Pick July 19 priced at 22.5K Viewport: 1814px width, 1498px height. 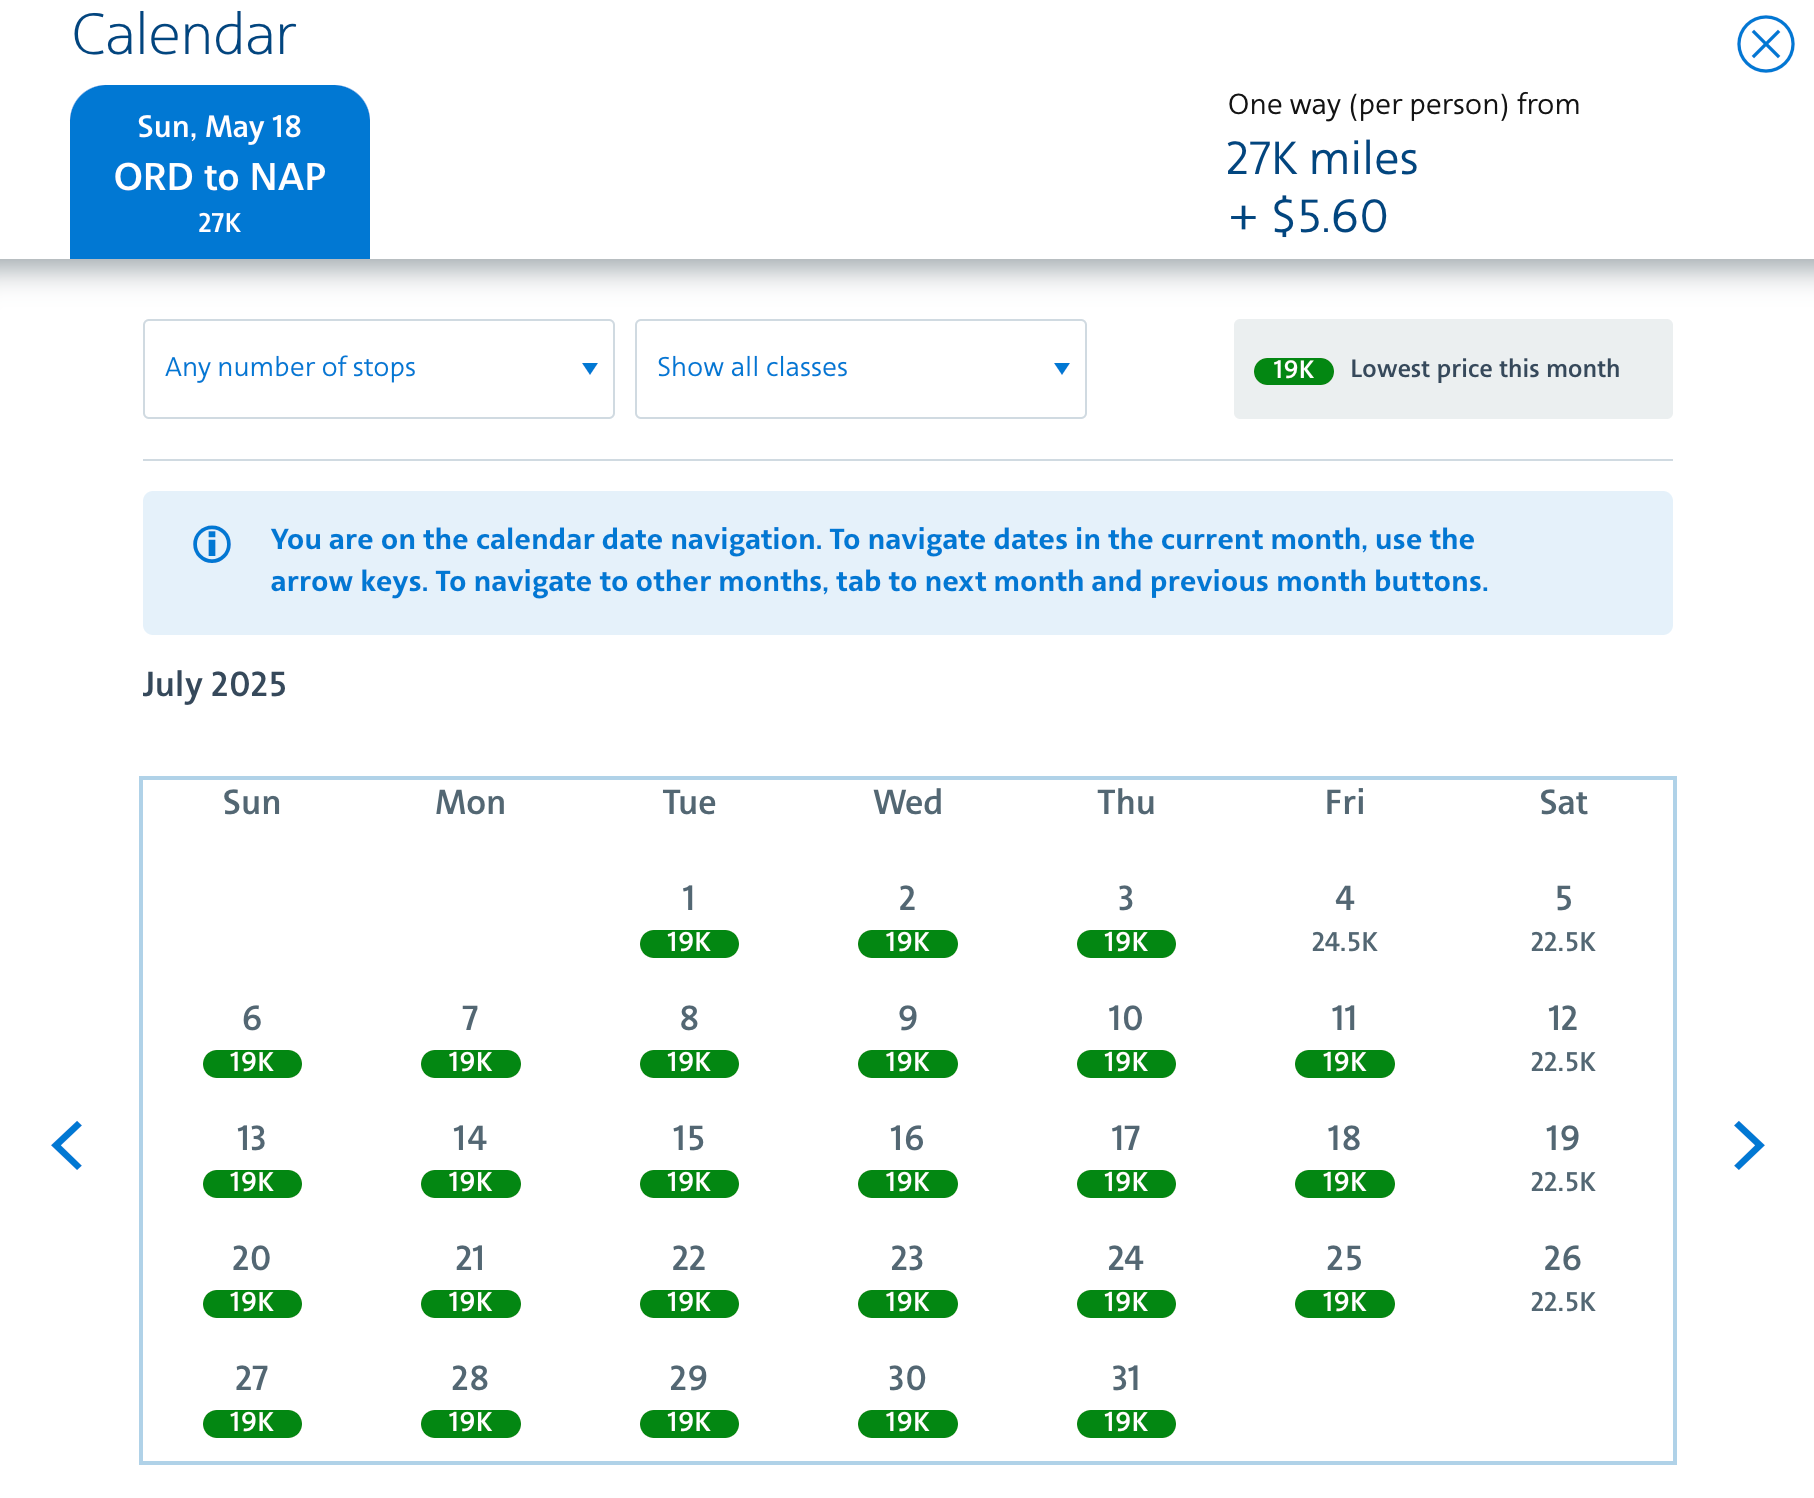pos(1562,1160)
